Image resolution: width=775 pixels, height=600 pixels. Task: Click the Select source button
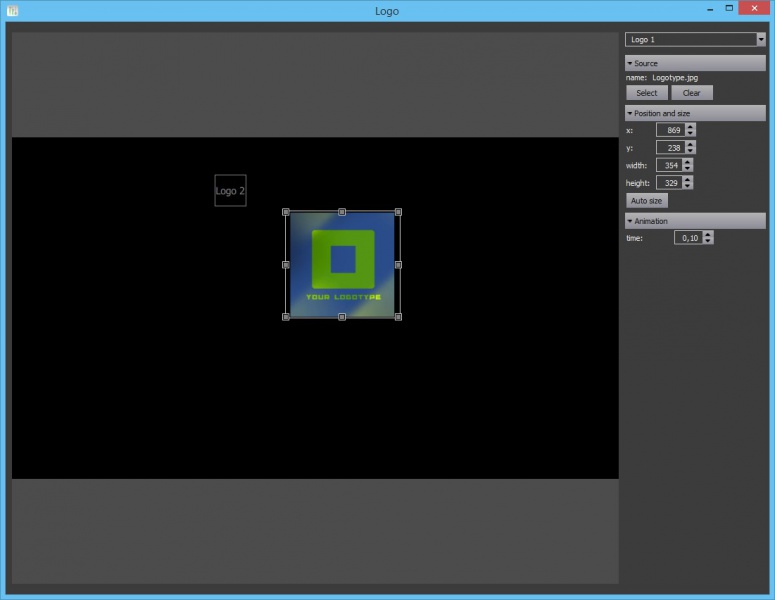646,93
